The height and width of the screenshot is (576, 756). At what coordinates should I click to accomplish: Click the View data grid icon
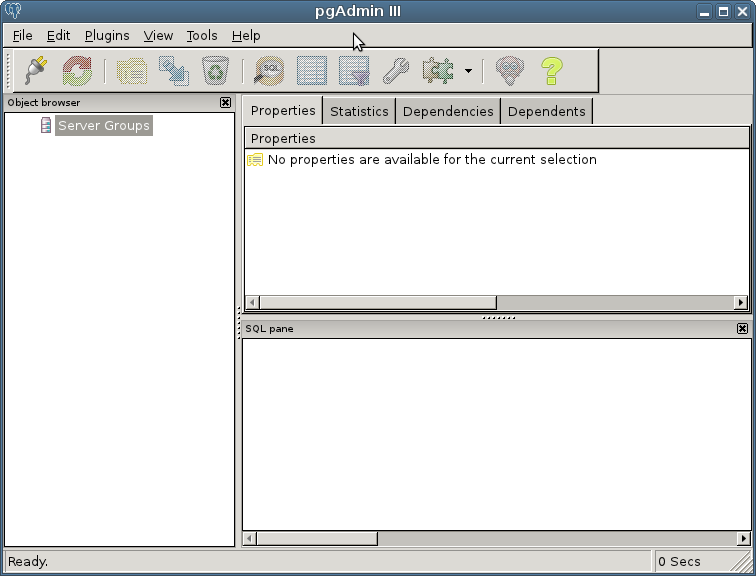312,71
